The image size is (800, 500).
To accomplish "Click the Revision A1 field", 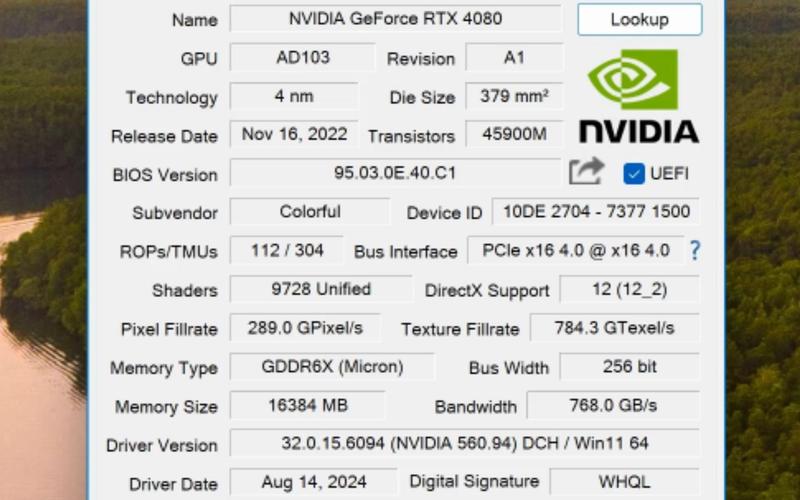I will coord(514,57).
